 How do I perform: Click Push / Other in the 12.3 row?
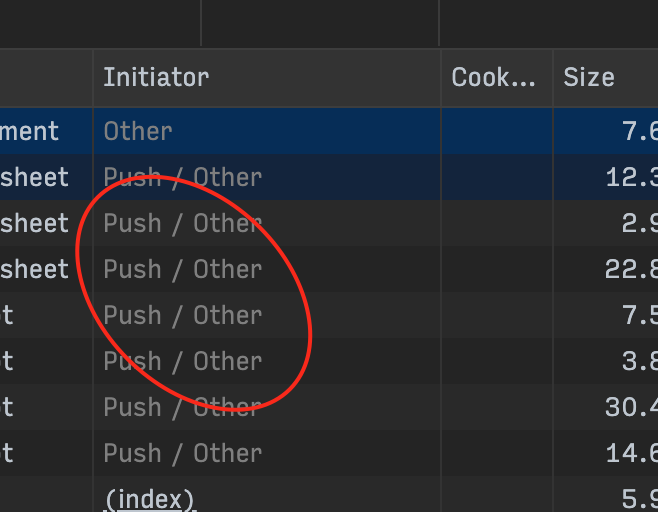183,177
